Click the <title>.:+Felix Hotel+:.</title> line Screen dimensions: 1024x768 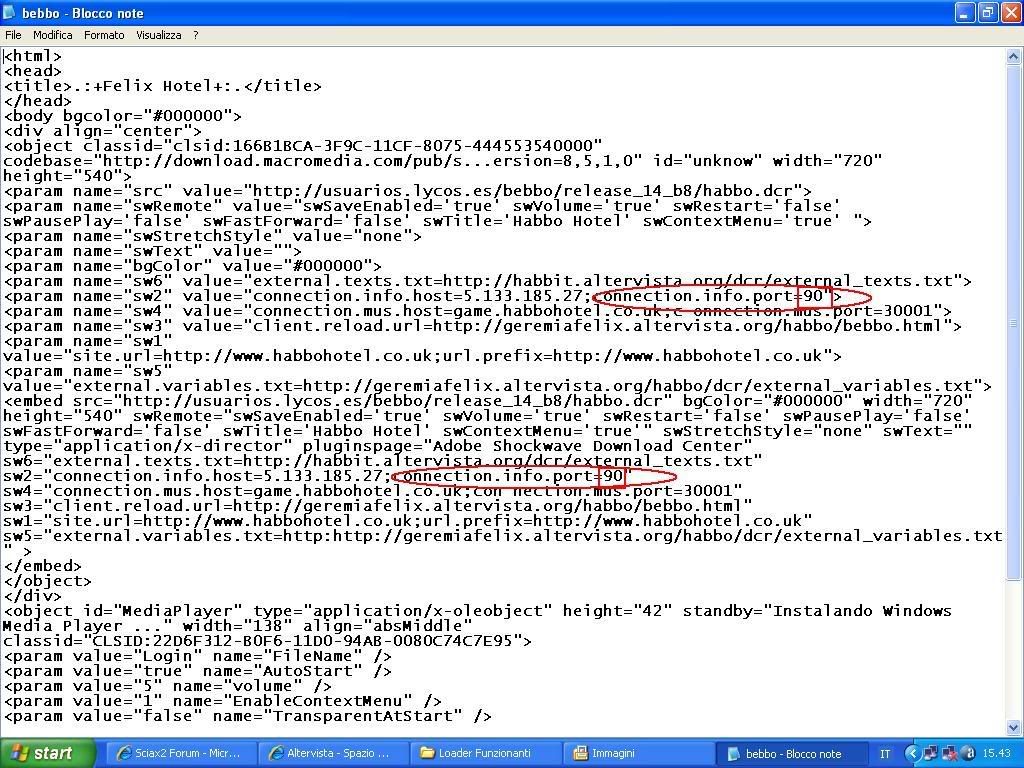pyautogui.click(x=163, y=86)
